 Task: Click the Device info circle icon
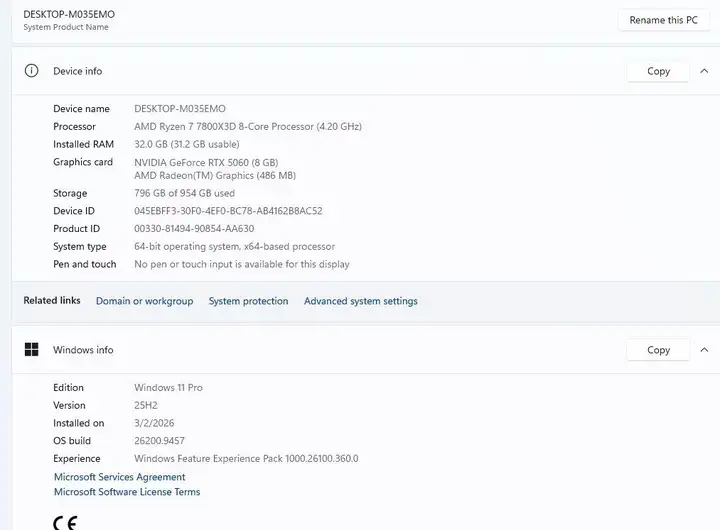31,71
